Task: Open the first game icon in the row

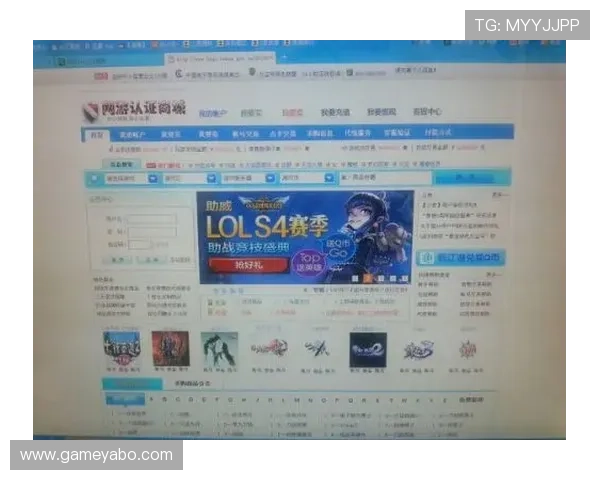Action: coord(121,348)
